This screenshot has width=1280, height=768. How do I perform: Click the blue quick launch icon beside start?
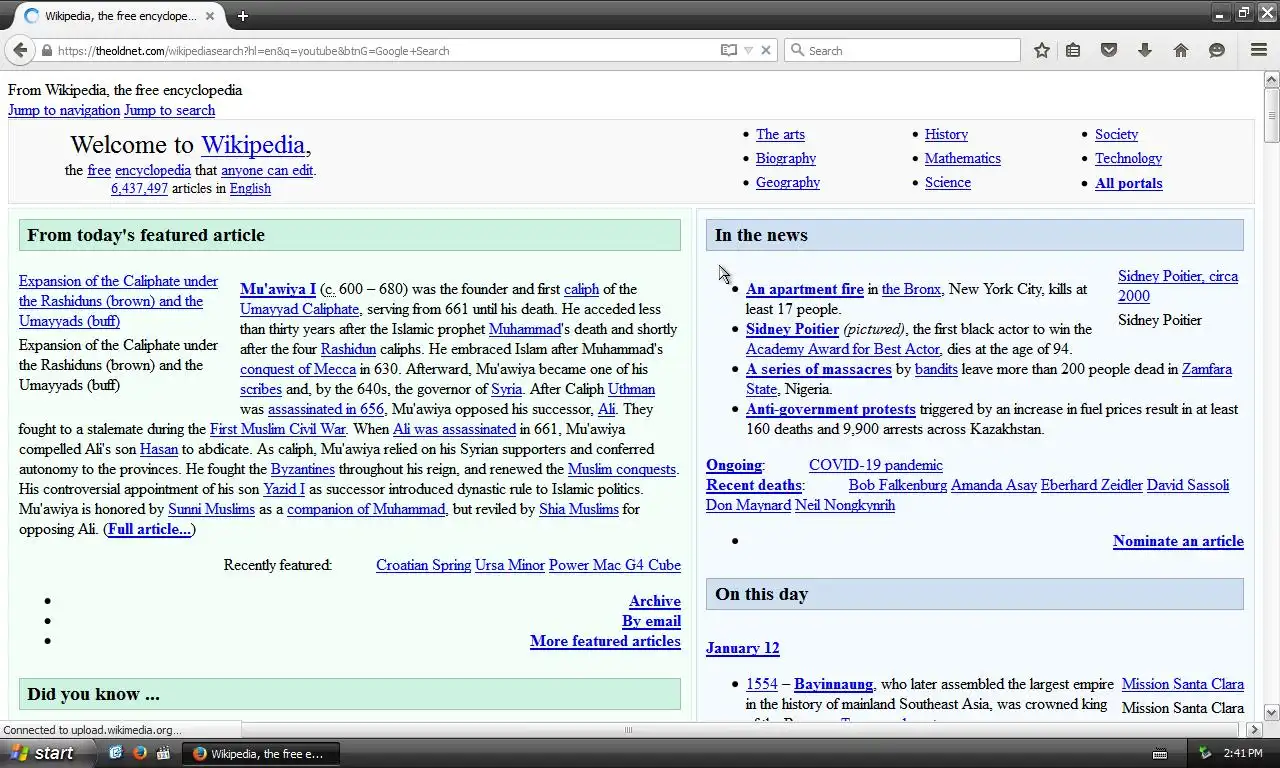[x=115, y=753]
